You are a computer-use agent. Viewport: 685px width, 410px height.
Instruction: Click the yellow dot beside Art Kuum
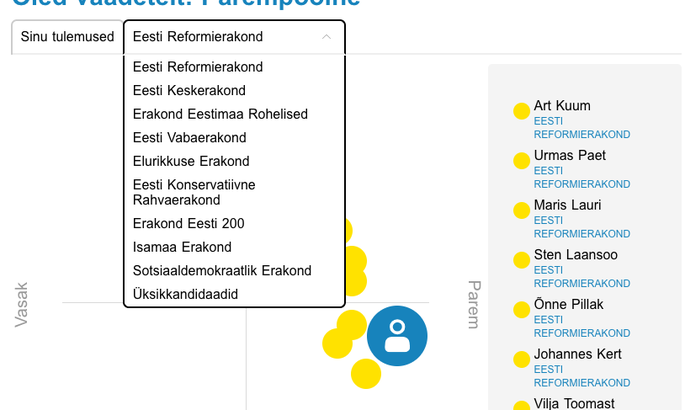coord(521,111)
